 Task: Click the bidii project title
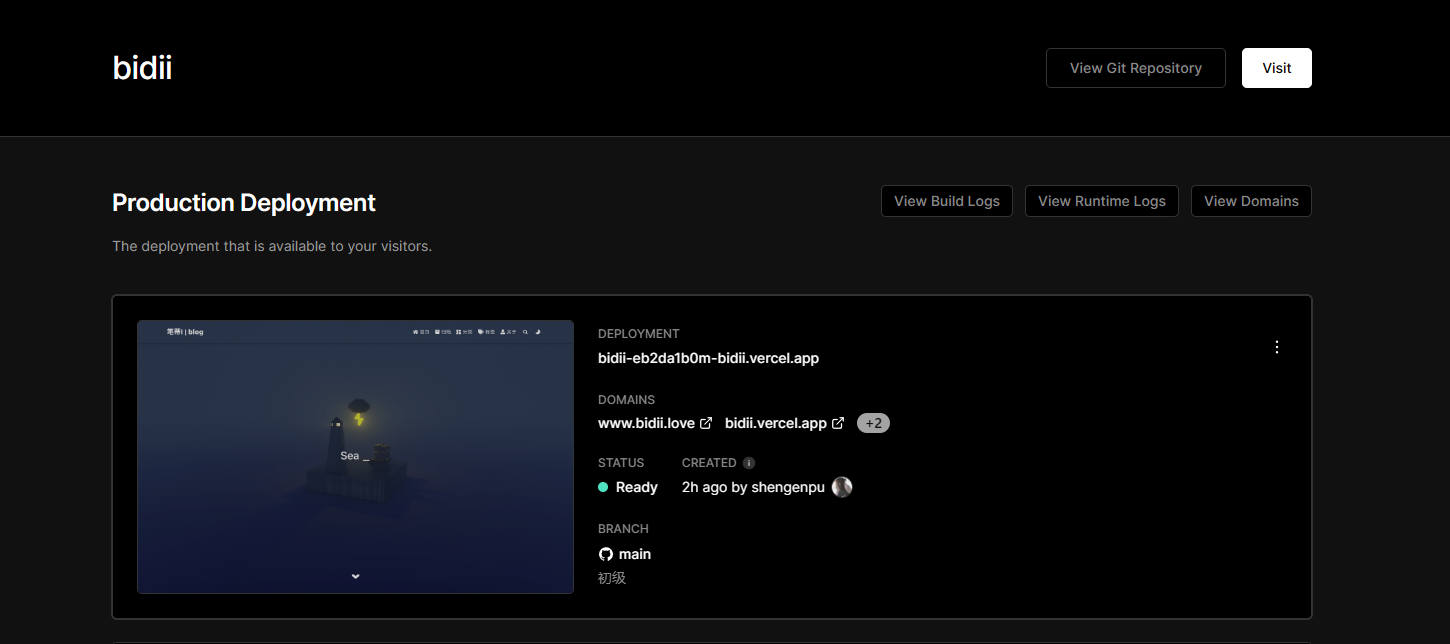coord(142,68)
